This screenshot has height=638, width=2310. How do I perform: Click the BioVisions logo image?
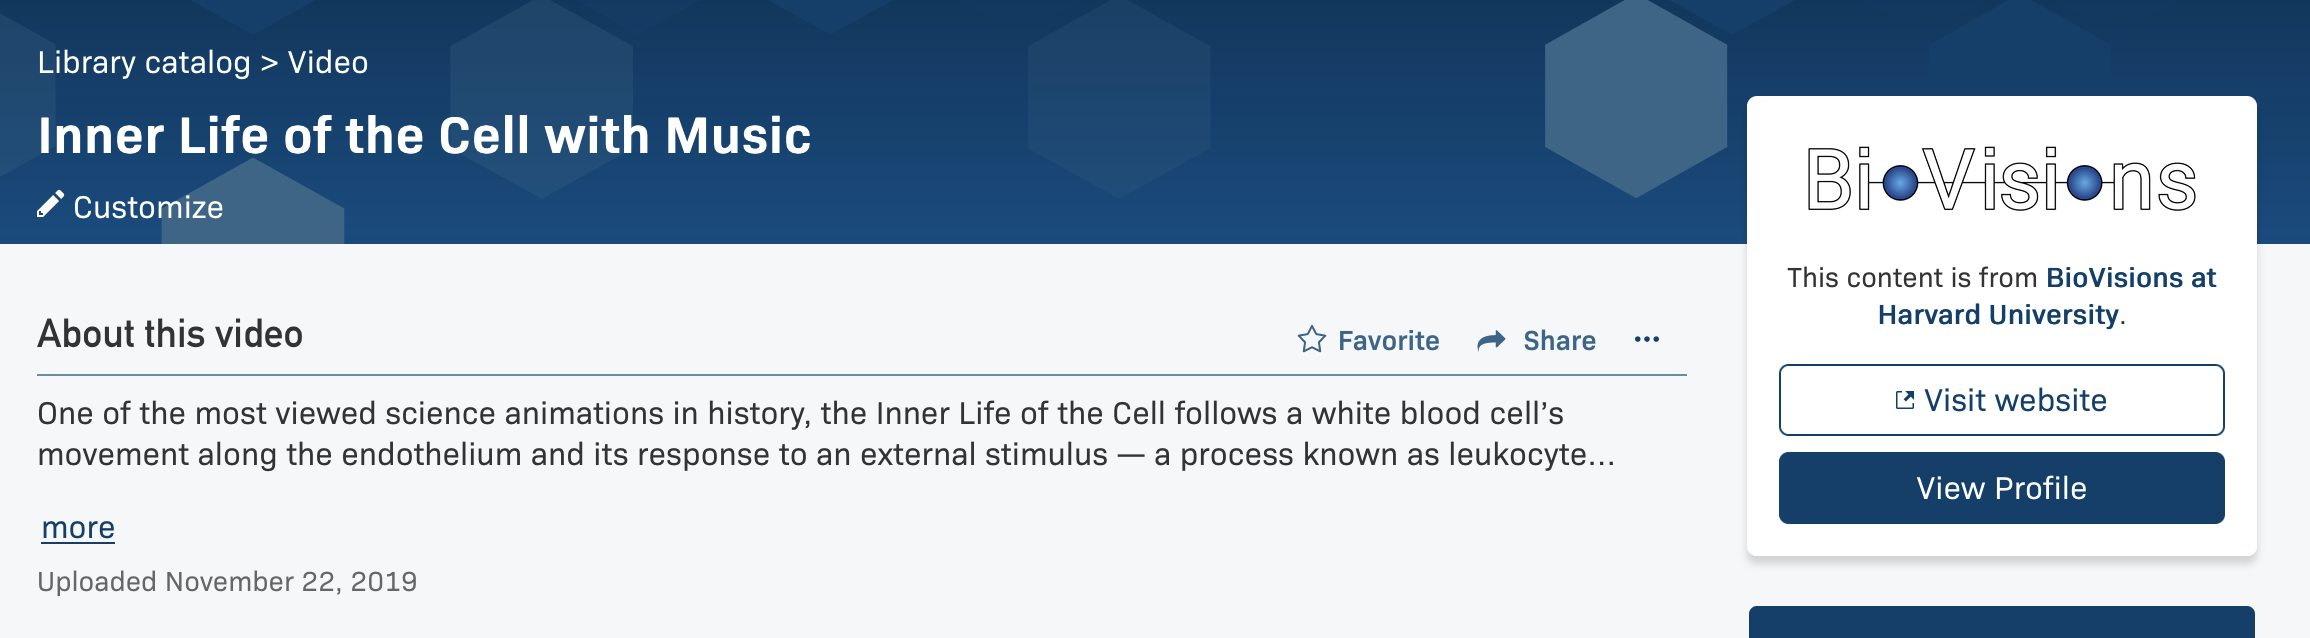[2001, 180]
